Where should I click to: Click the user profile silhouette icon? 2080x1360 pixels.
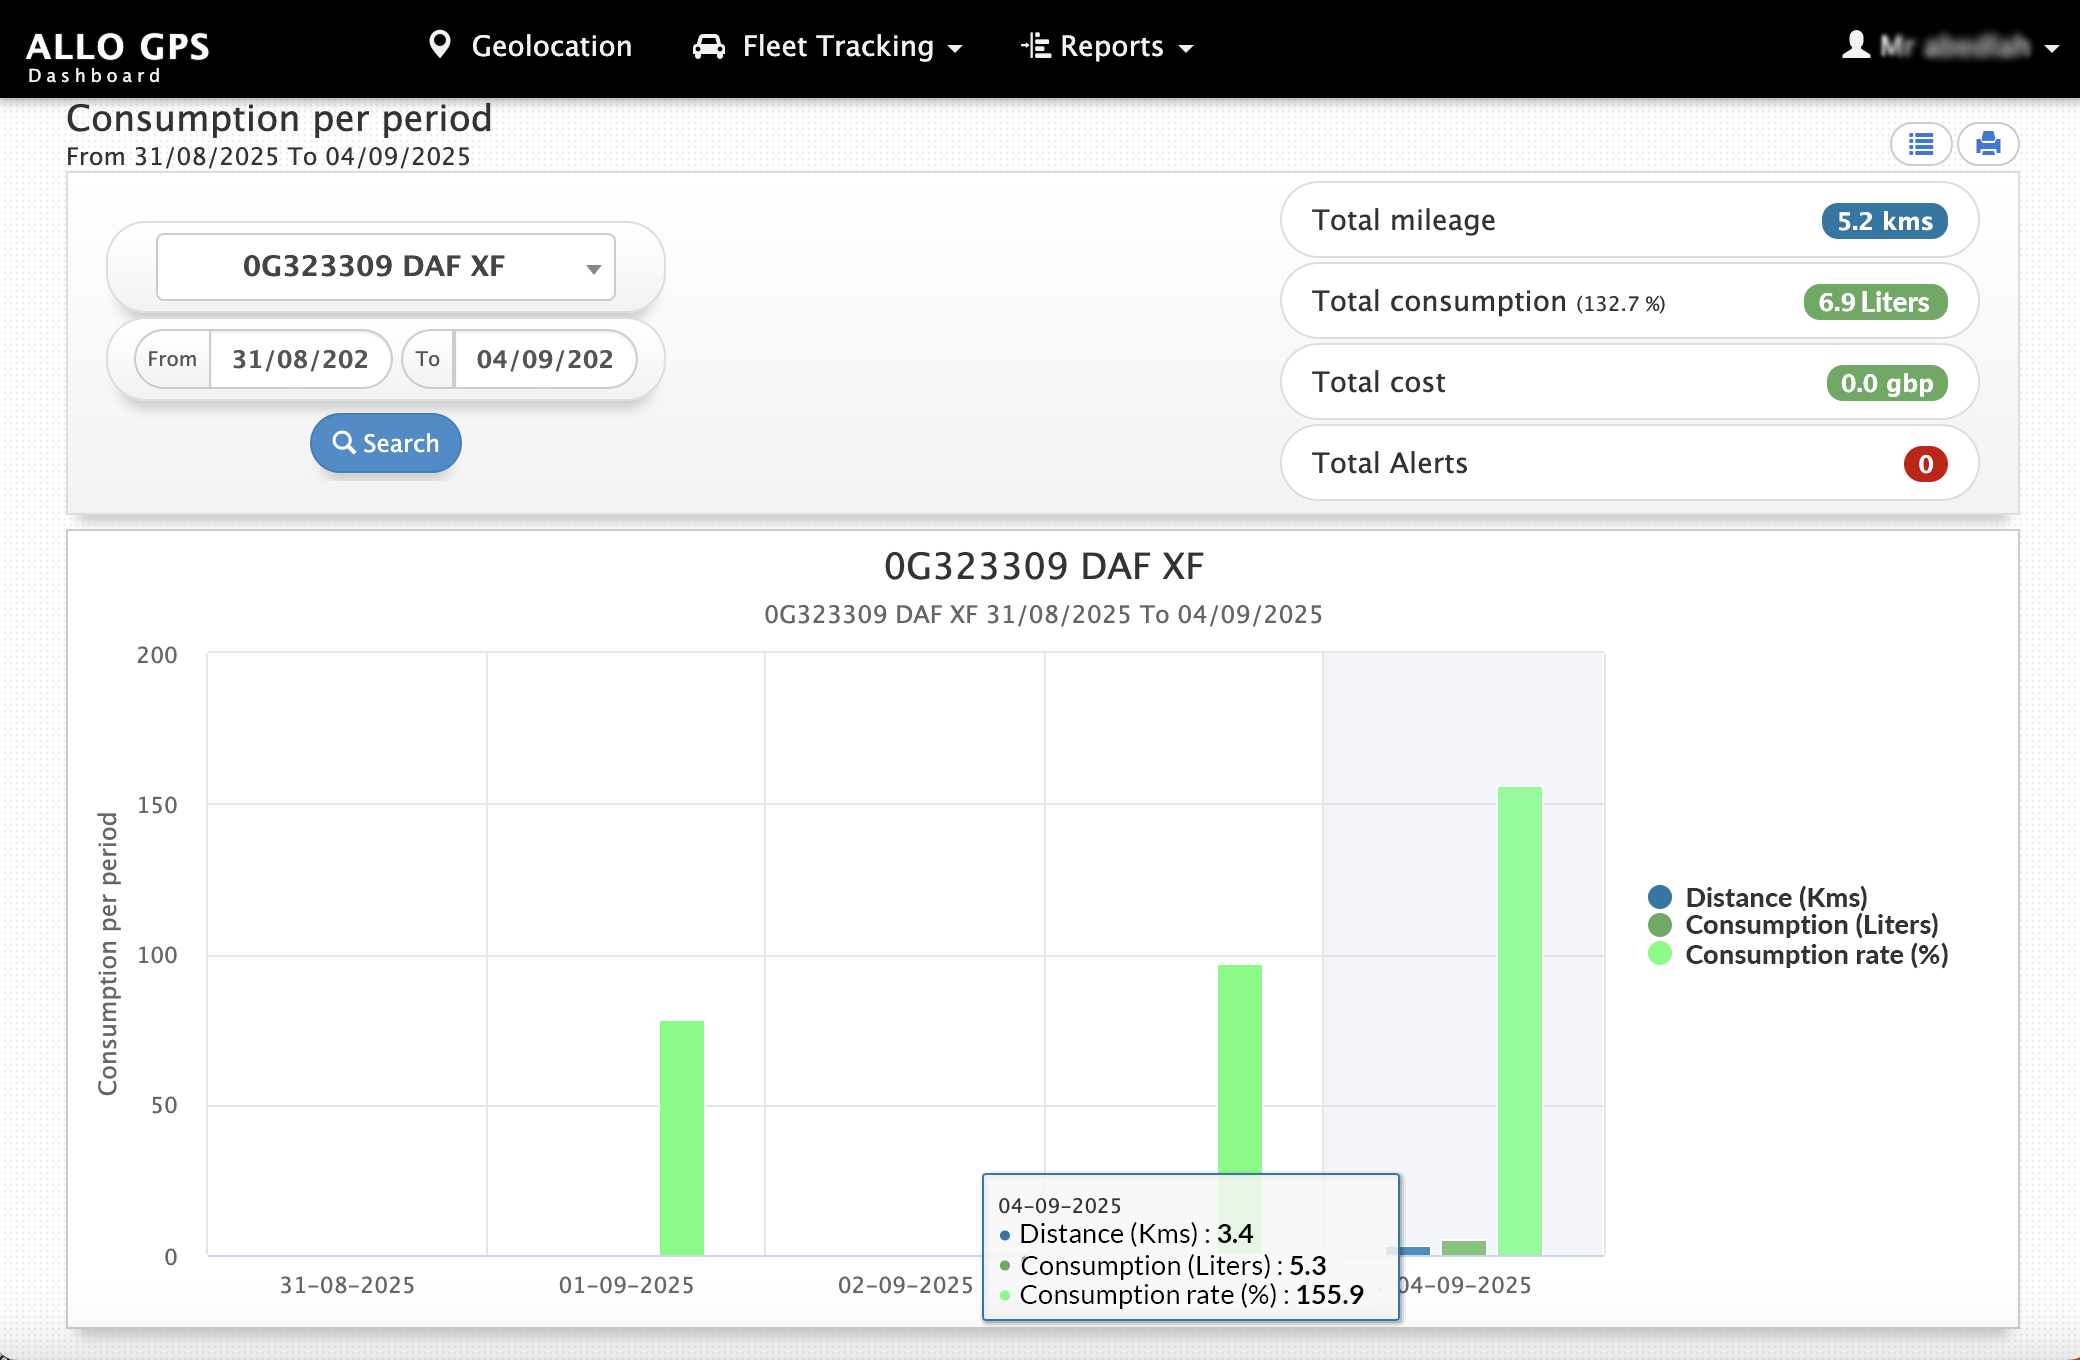click(1856, 45)
